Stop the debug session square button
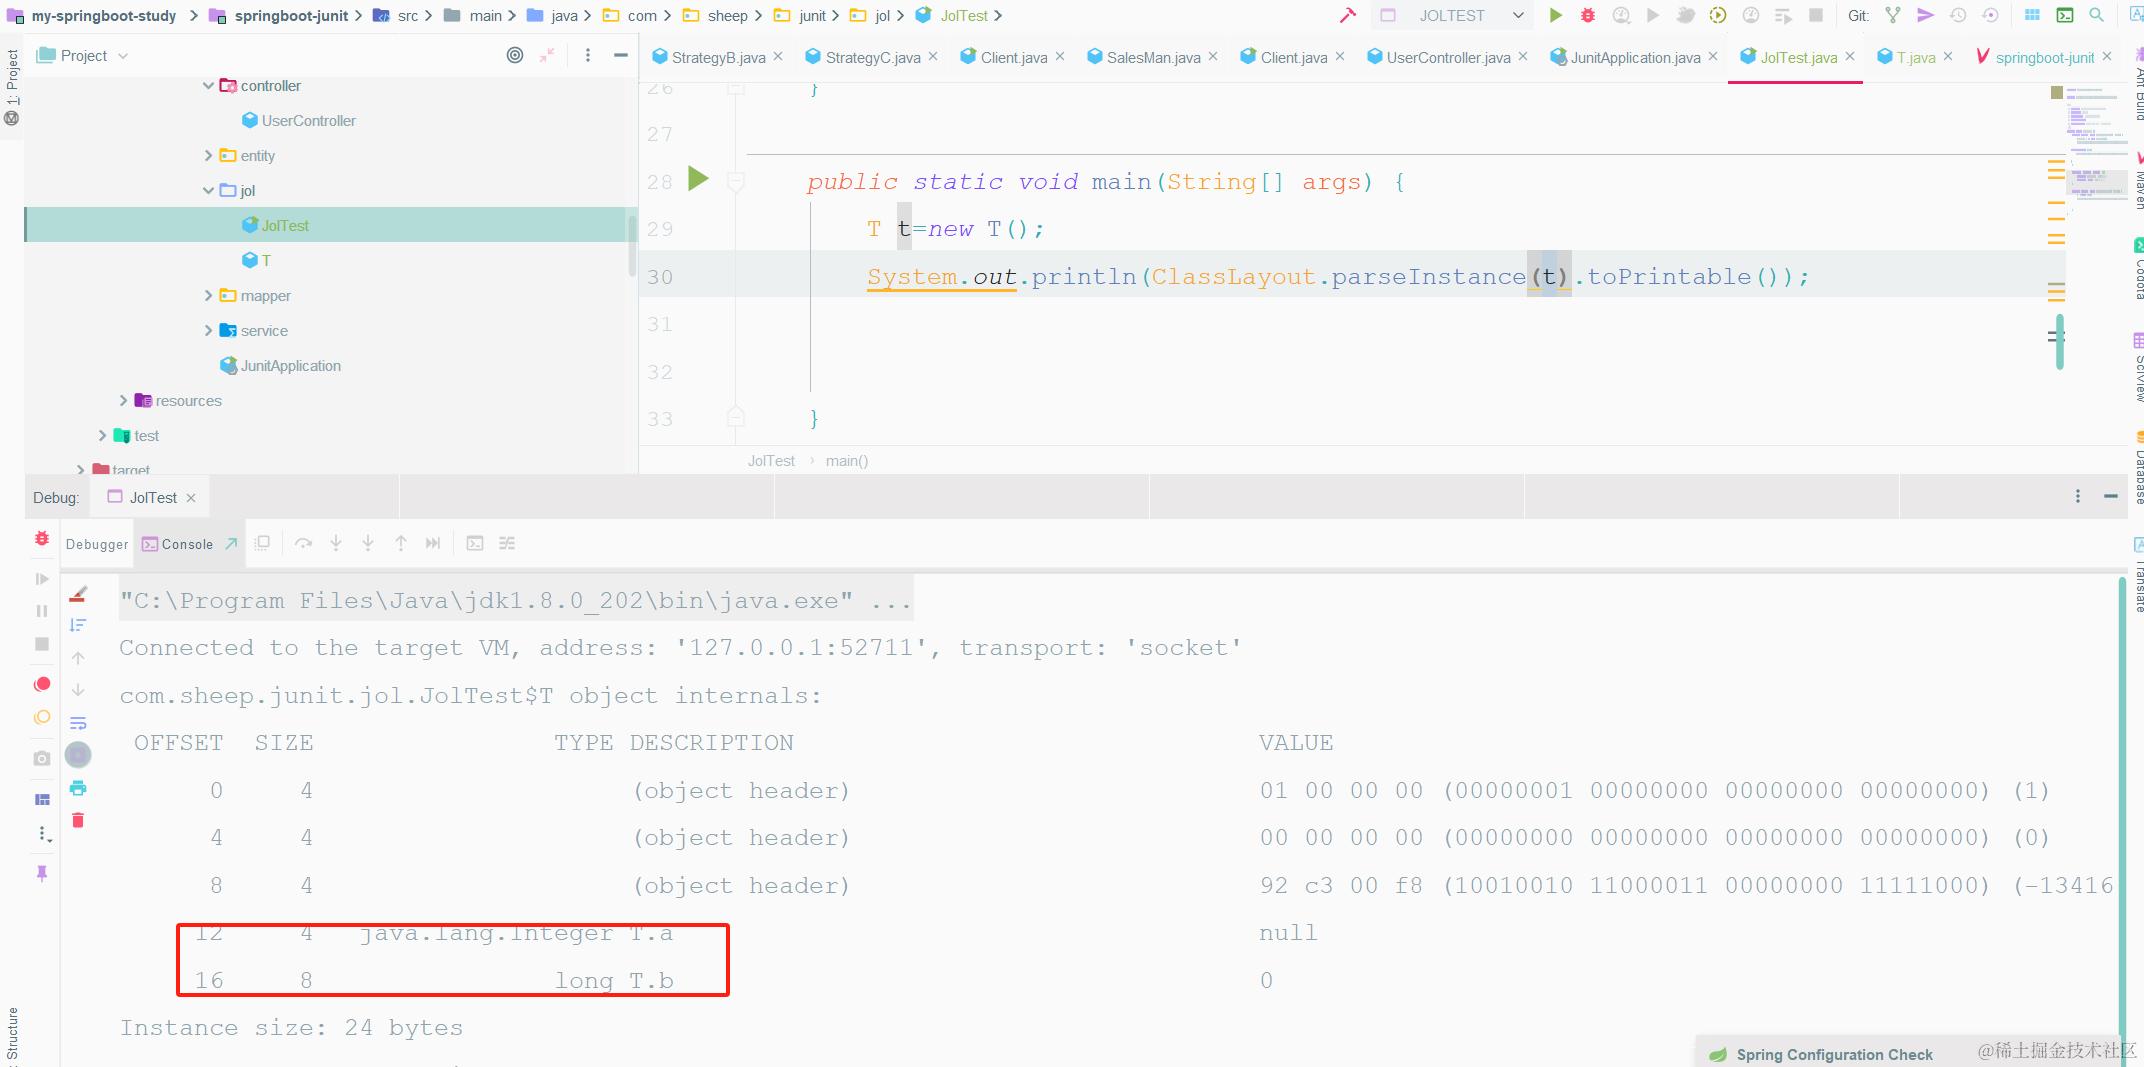This screenshot has height=1067, width=2144. 42,644
